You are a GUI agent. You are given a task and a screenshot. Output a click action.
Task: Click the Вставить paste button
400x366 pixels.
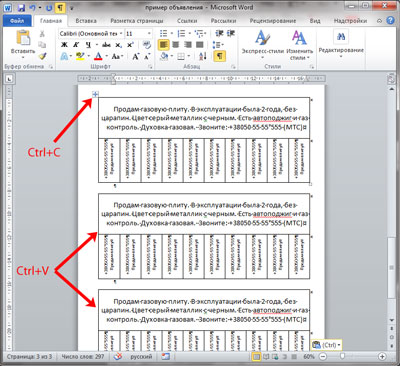(x=23, y=44)
